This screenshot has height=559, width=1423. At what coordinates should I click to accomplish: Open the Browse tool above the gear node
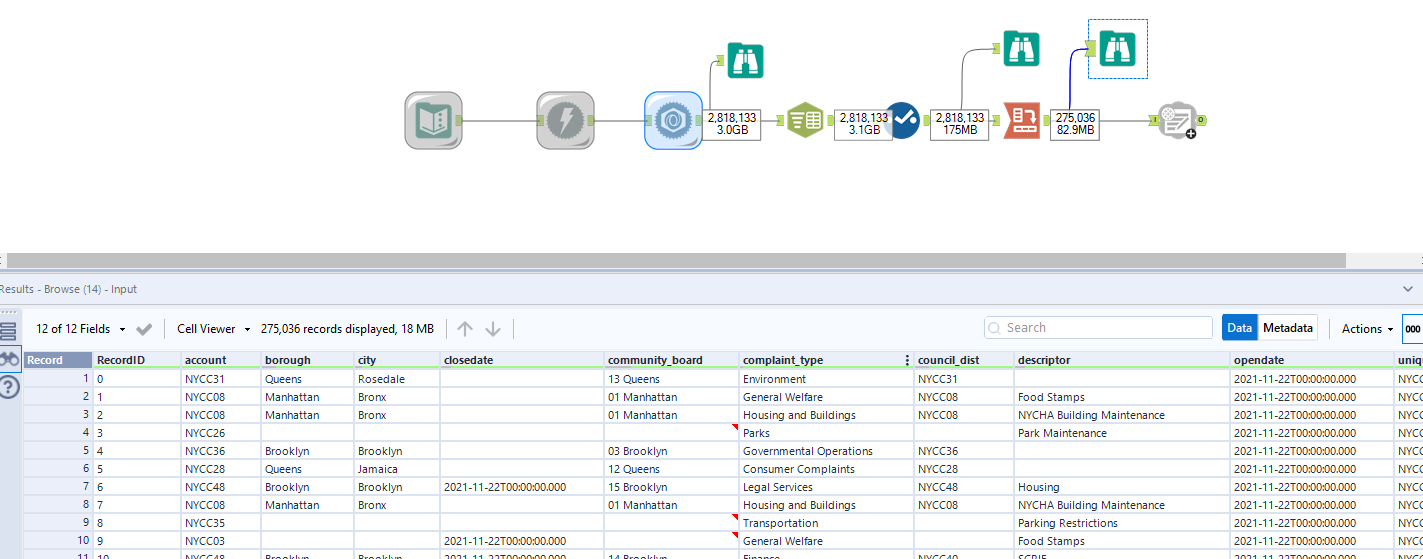(x=745, y=61)
